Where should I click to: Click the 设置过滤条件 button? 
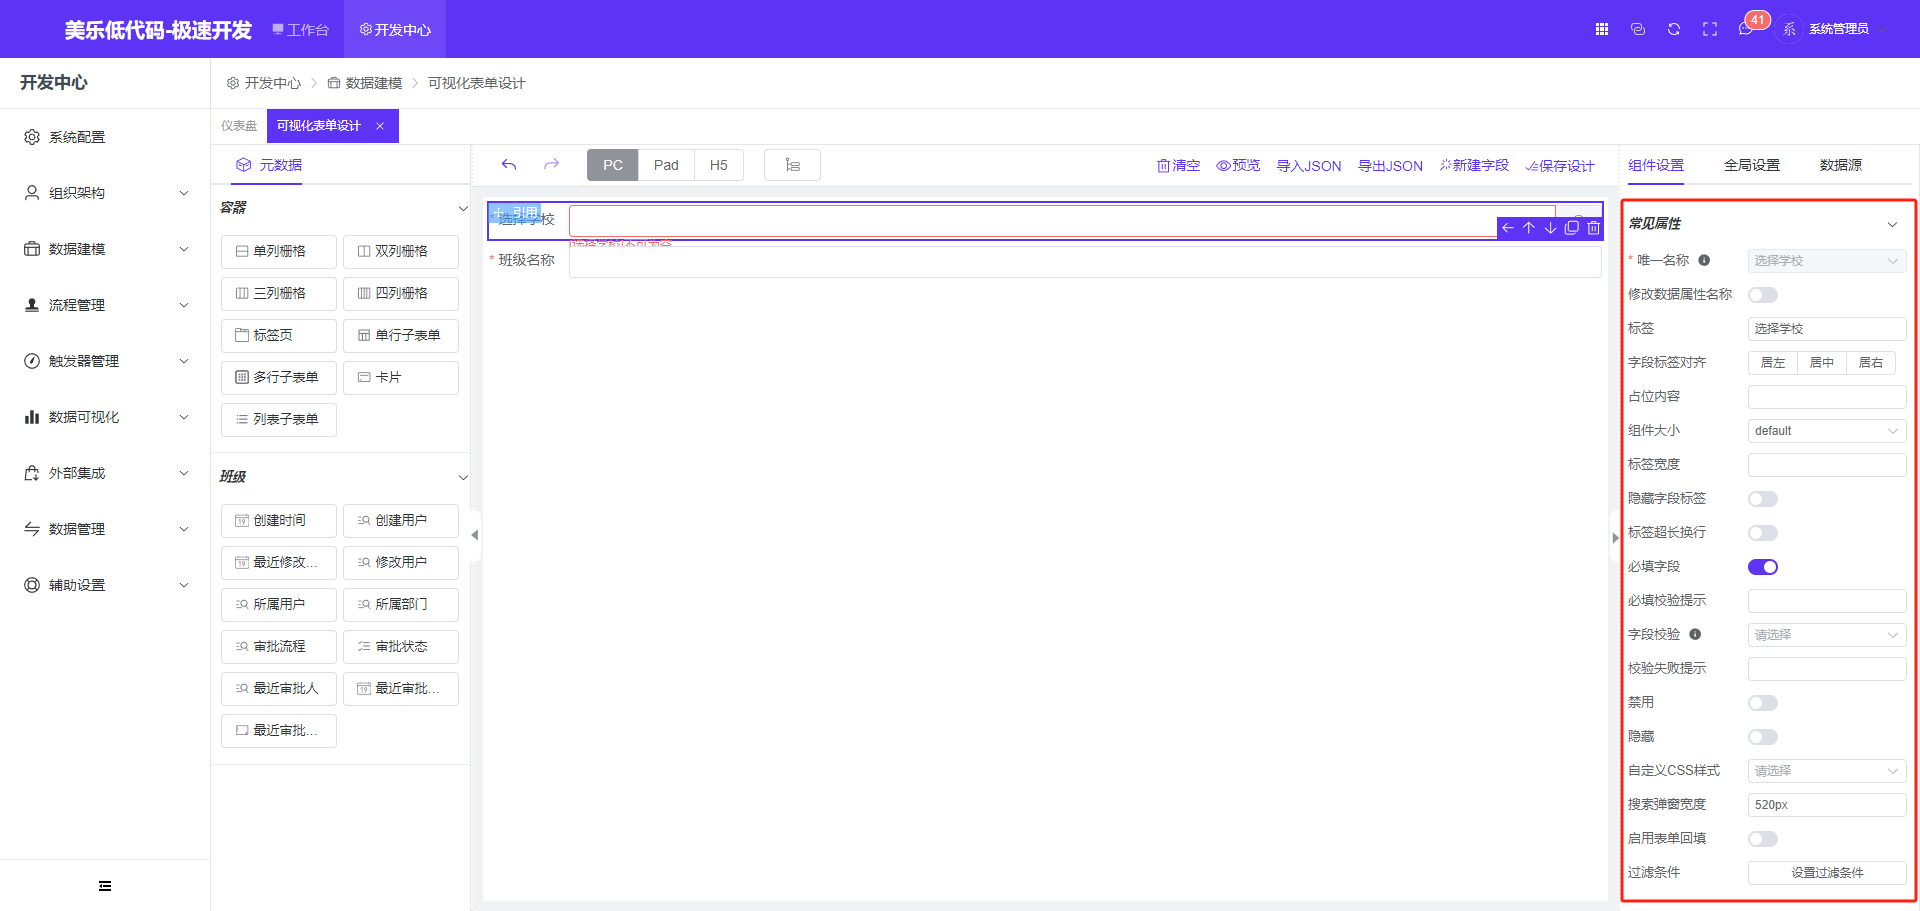1826,872
